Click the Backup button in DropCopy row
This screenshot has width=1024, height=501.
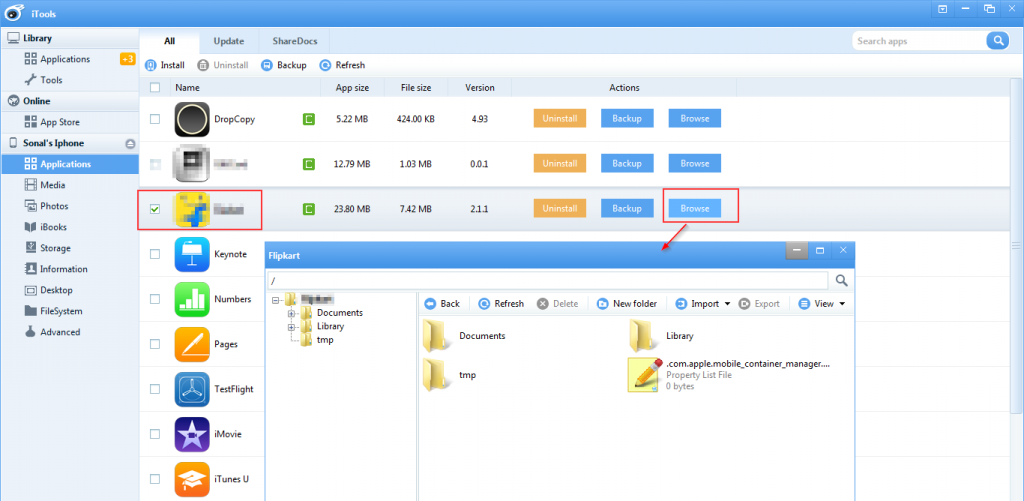point(627,119)
